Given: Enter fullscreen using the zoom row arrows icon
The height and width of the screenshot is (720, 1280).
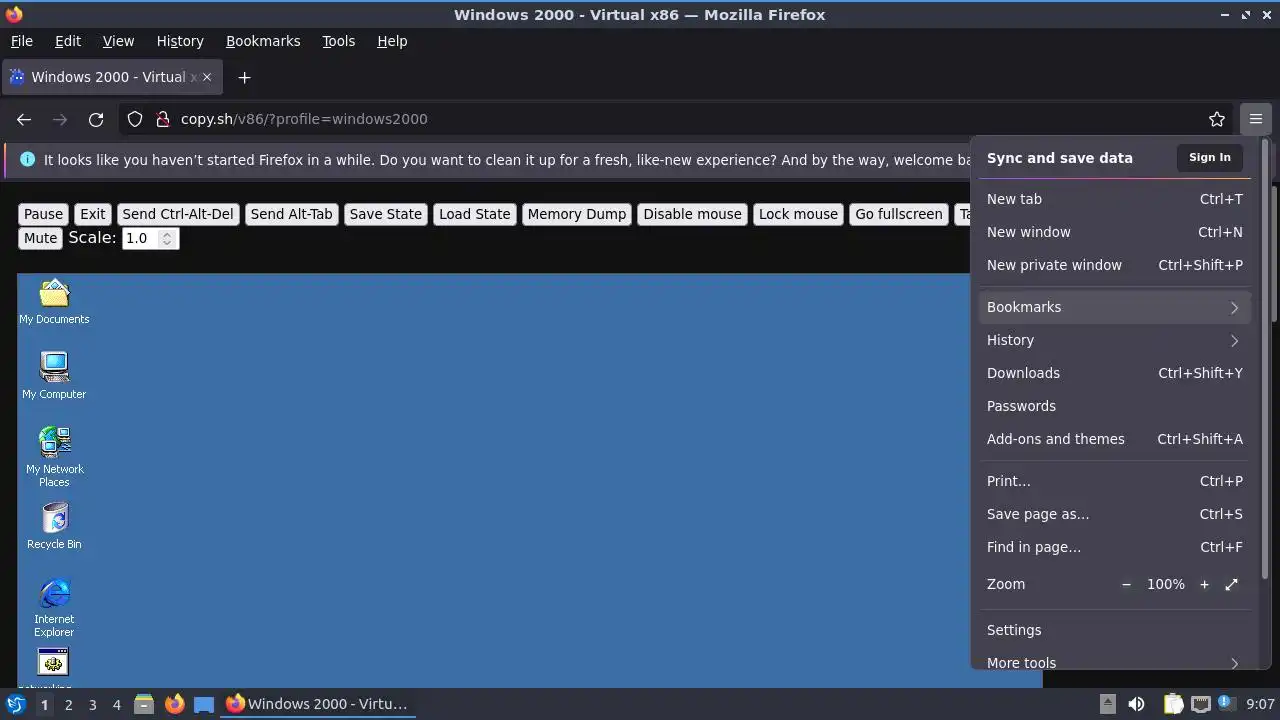Looking at the screenshot, I should (x=1231, y=584).
